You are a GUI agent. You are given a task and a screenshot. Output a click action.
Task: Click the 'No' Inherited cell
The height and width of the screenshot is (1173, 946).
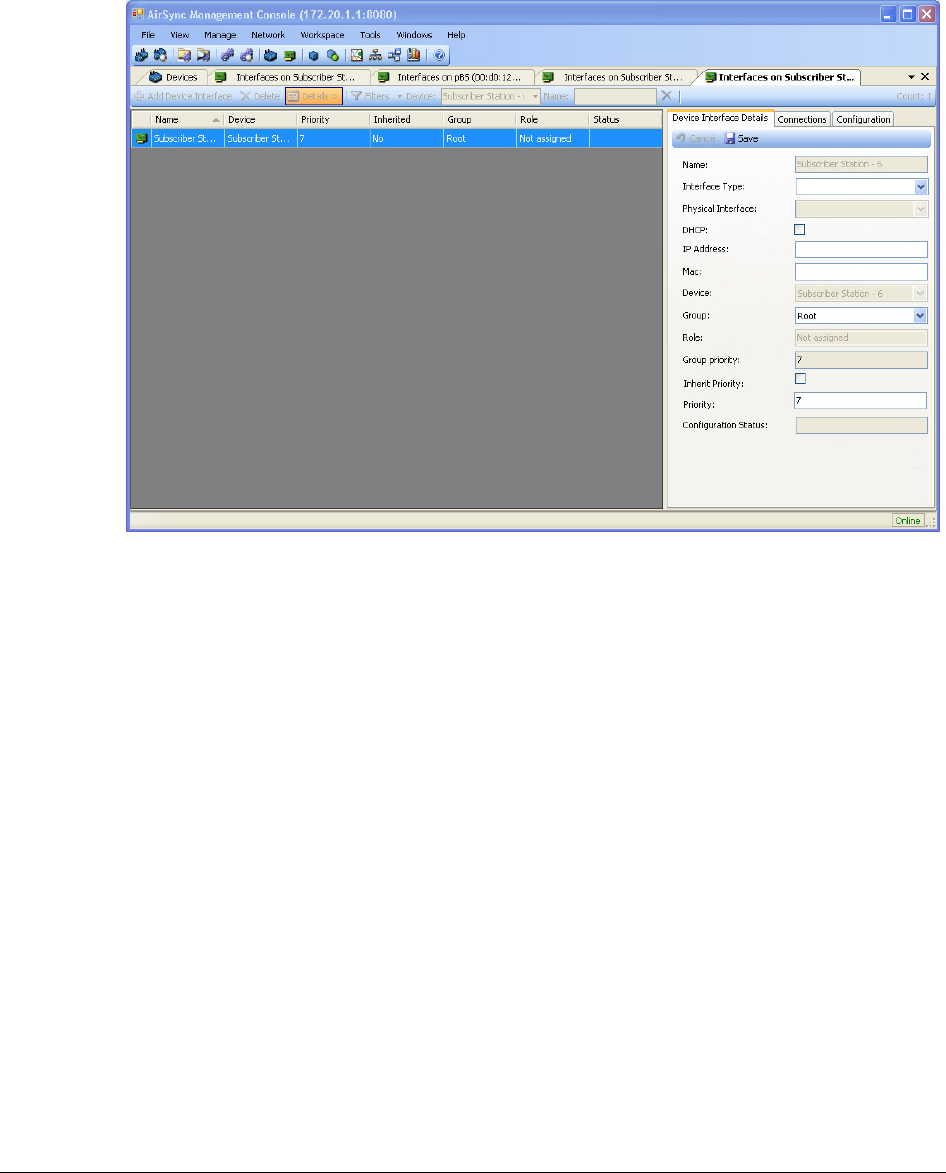(x=406, y=138)
